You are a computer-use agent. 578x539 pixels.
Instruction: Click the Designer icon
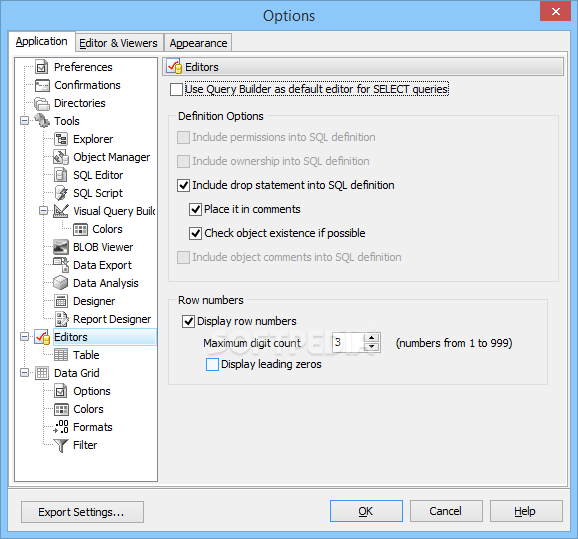click(61, 301)
